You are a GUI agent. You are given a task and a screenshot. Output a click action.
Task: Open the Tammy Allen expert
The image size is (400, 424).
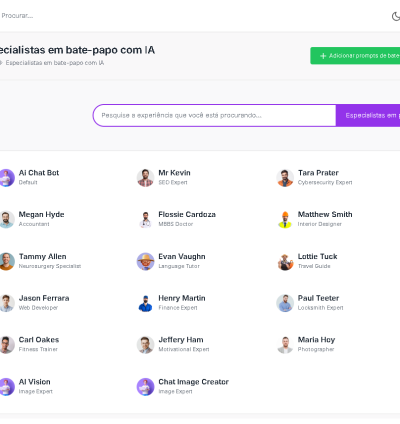pyautogui.click(x=43, y=256)
